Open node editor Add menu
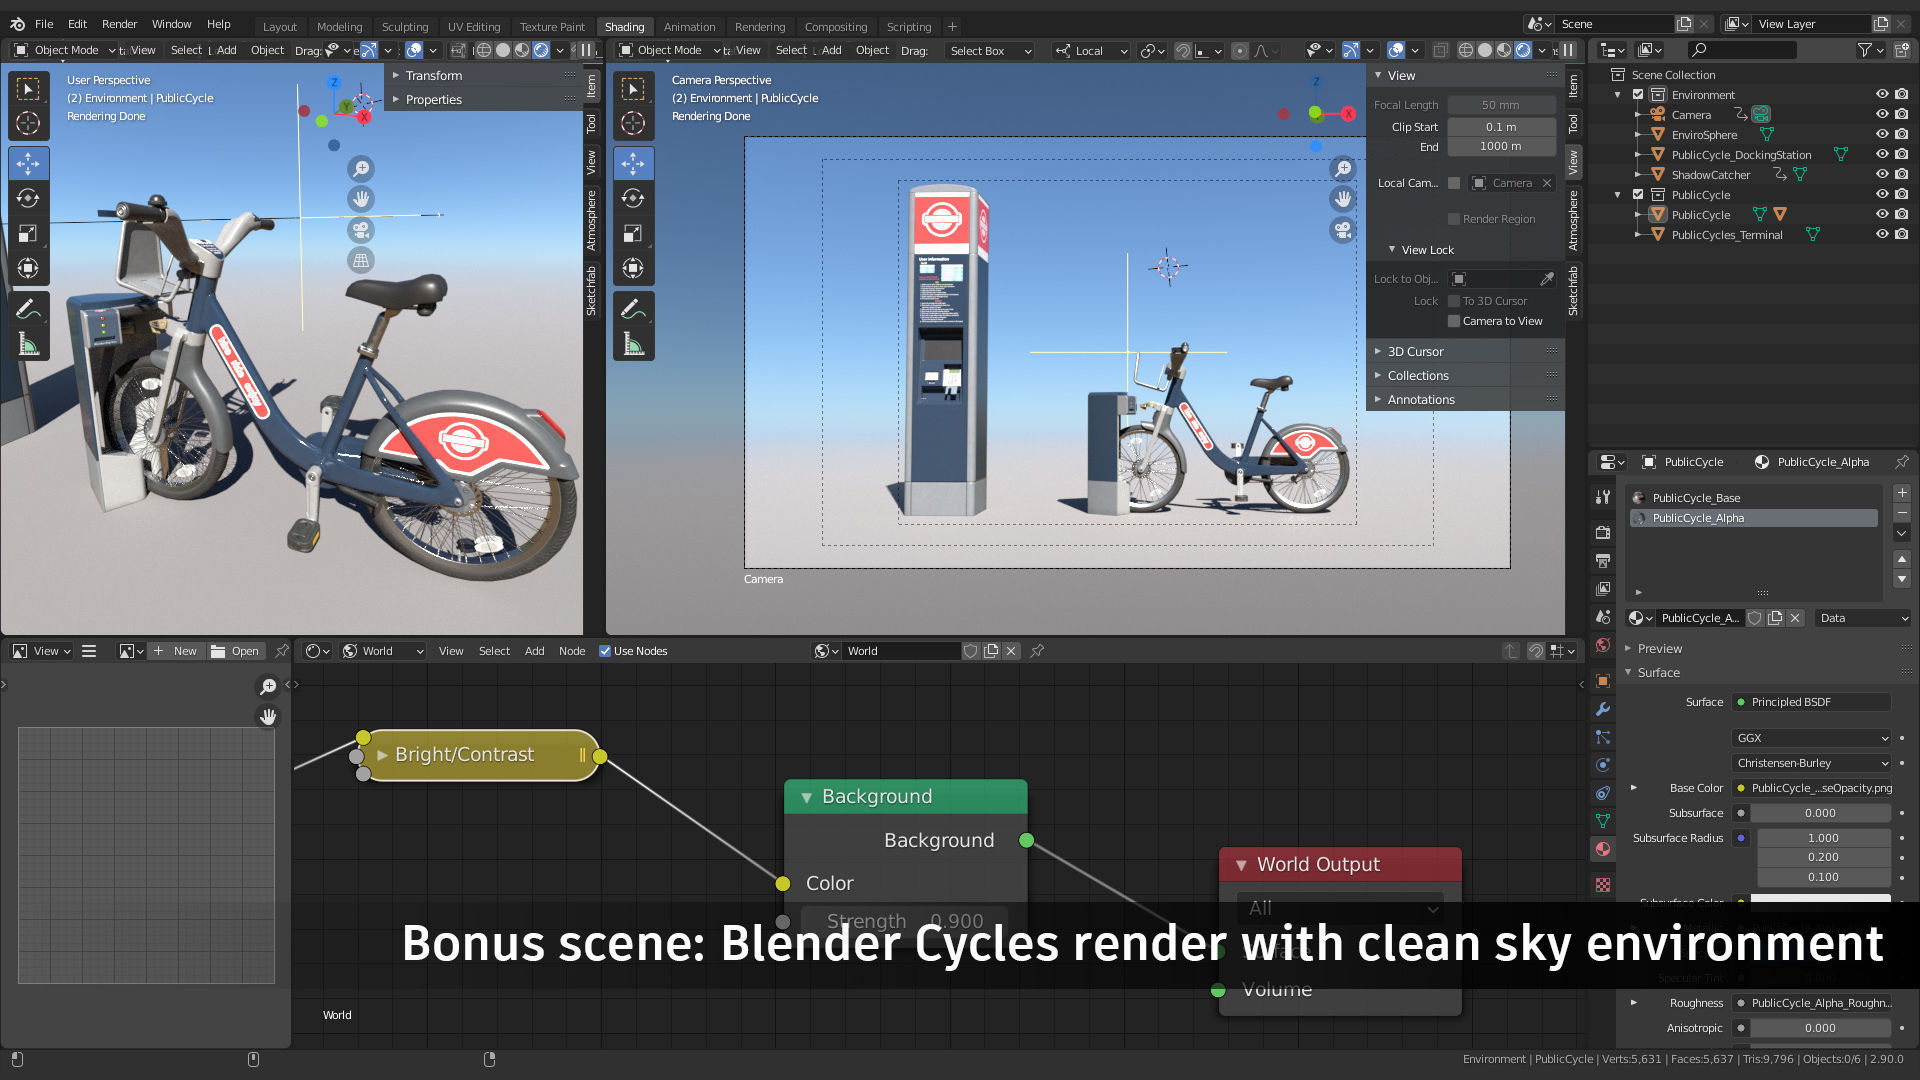1920x1080 pixels. pyautogui.click(x=534, y=651)
